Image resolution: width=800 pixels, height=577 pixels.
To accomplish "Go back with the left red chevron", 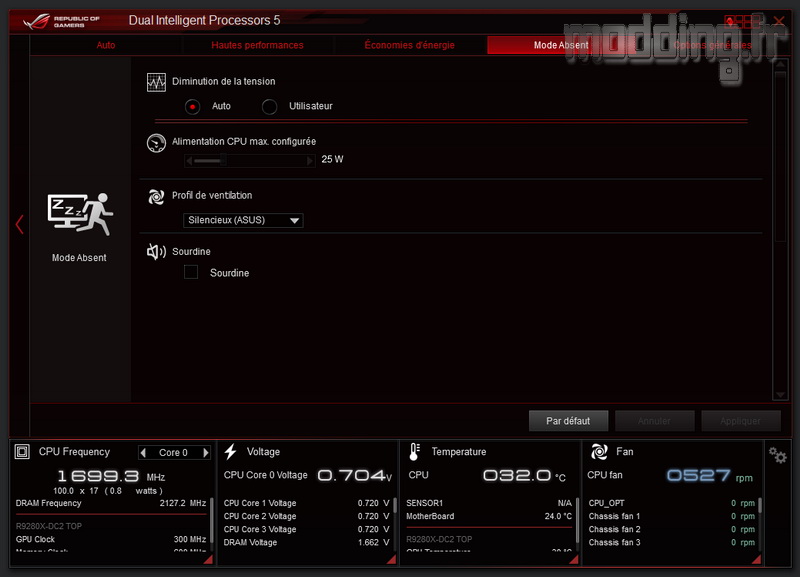I will (x=19, y=224).
